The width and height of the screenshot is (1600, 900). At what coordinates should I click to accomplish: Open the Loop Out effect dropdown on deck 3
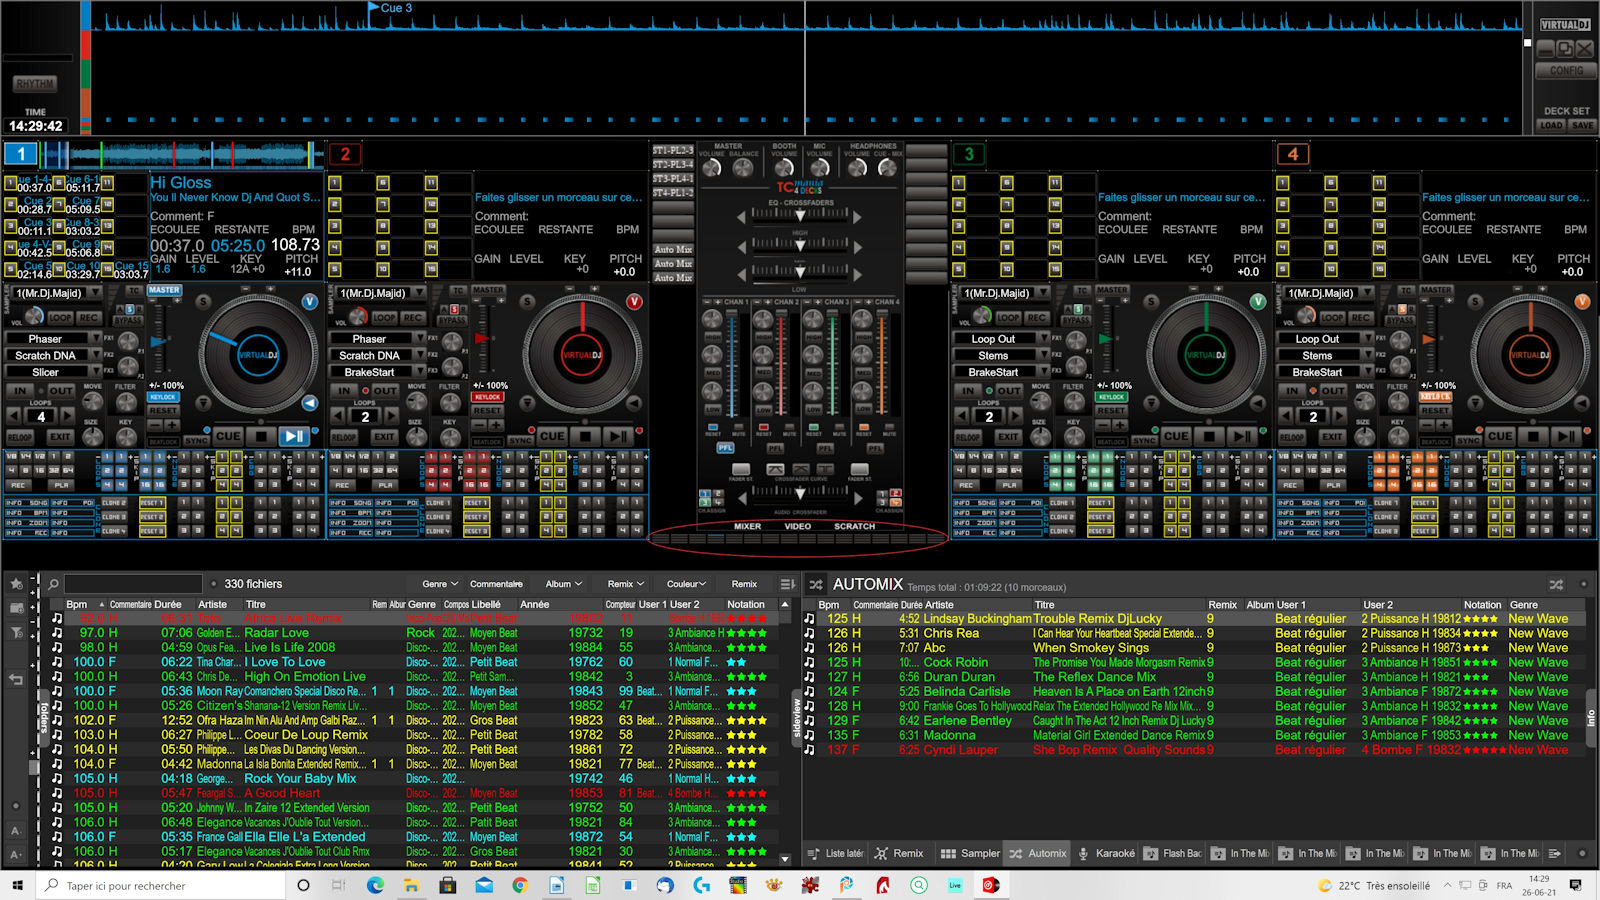pyautogui.click(x=1042, y=339)
